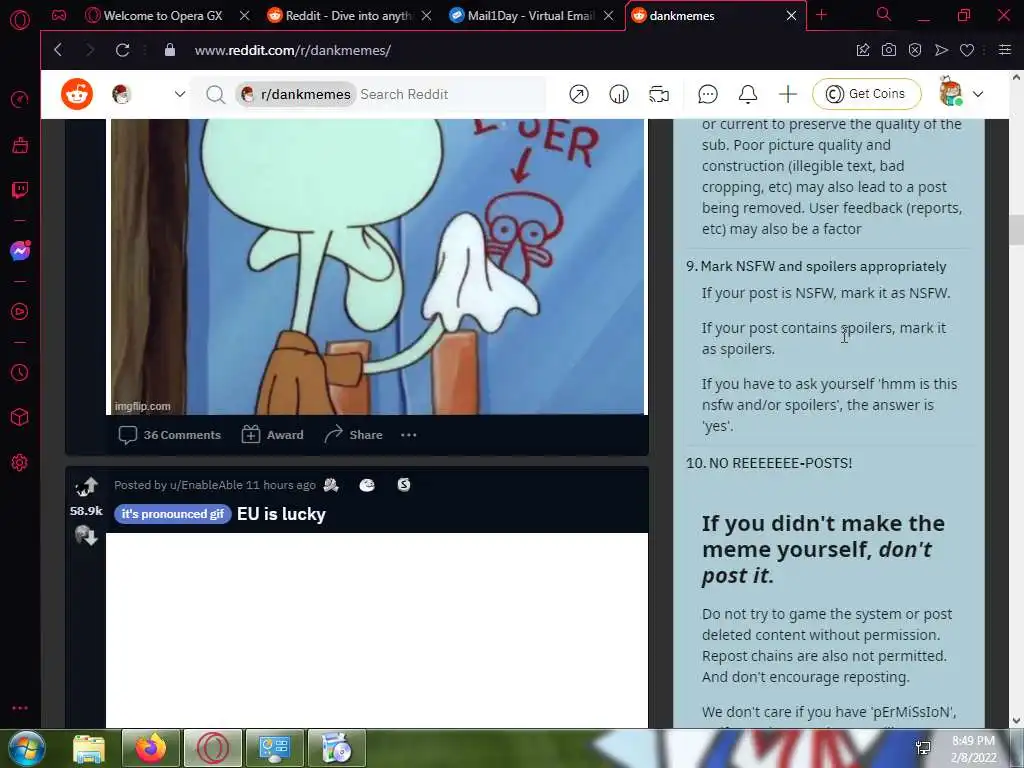The image size is (1024, 768).
Task: Give Award to the Squidward post
Action: [272, 435]
